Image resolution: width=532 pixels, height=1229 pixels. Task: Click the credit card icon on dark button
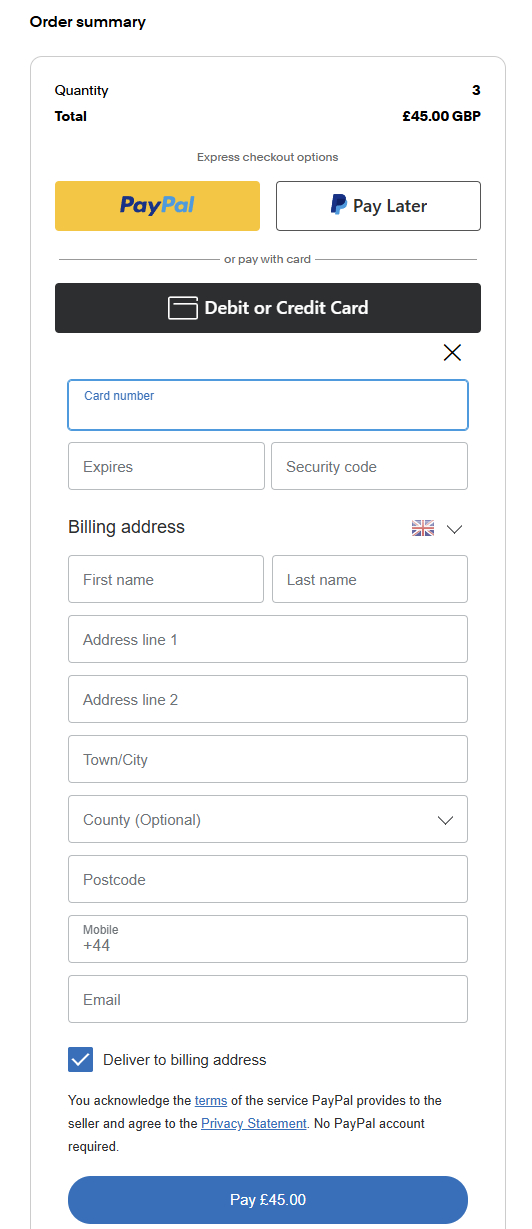tap(183, 308)
